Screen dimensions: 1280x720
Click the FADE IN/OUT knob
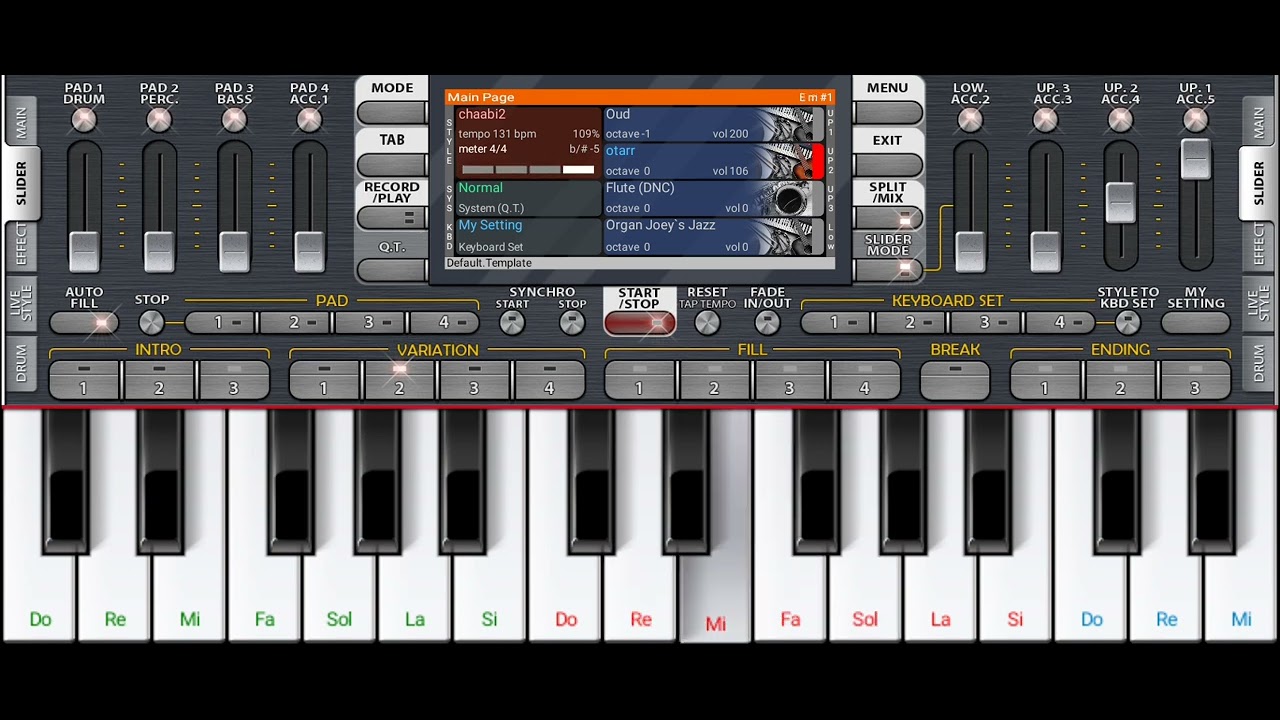pos(767,322)
